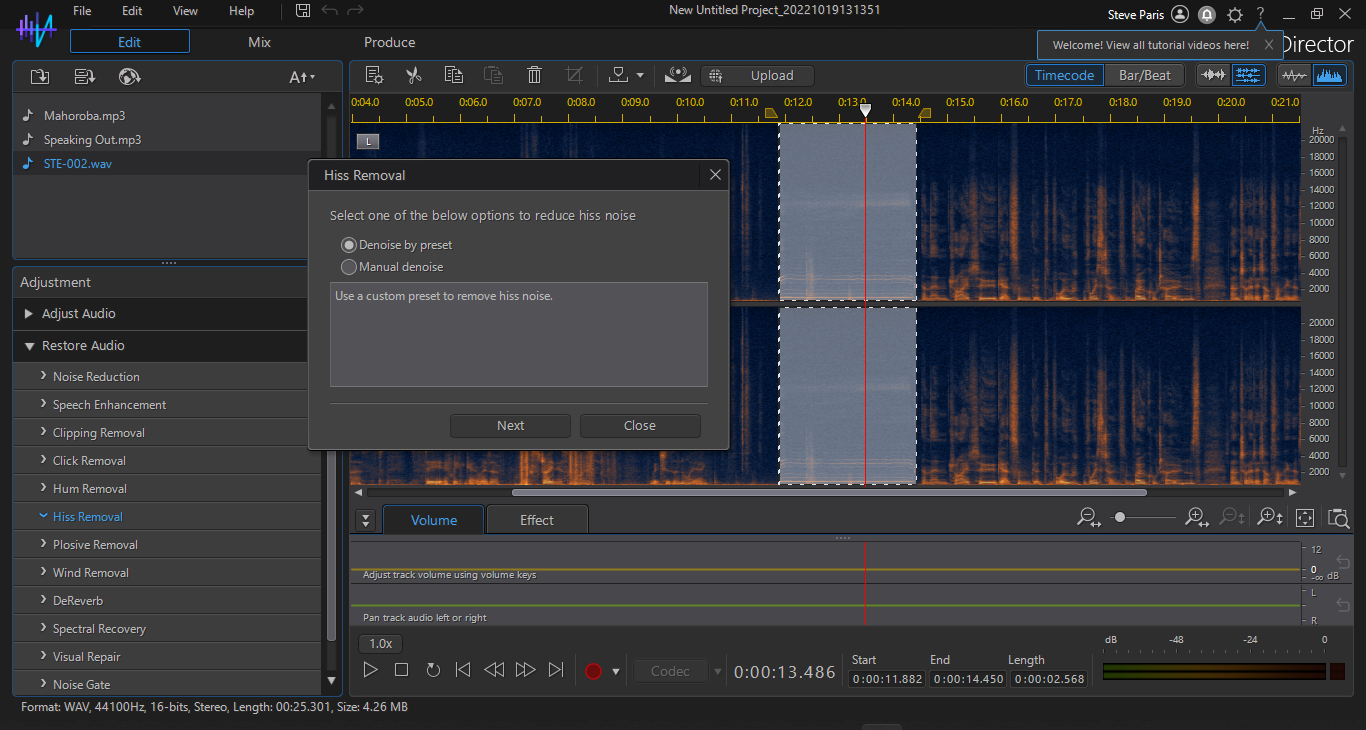Click zoom to selection icon

pos(1338,517)
